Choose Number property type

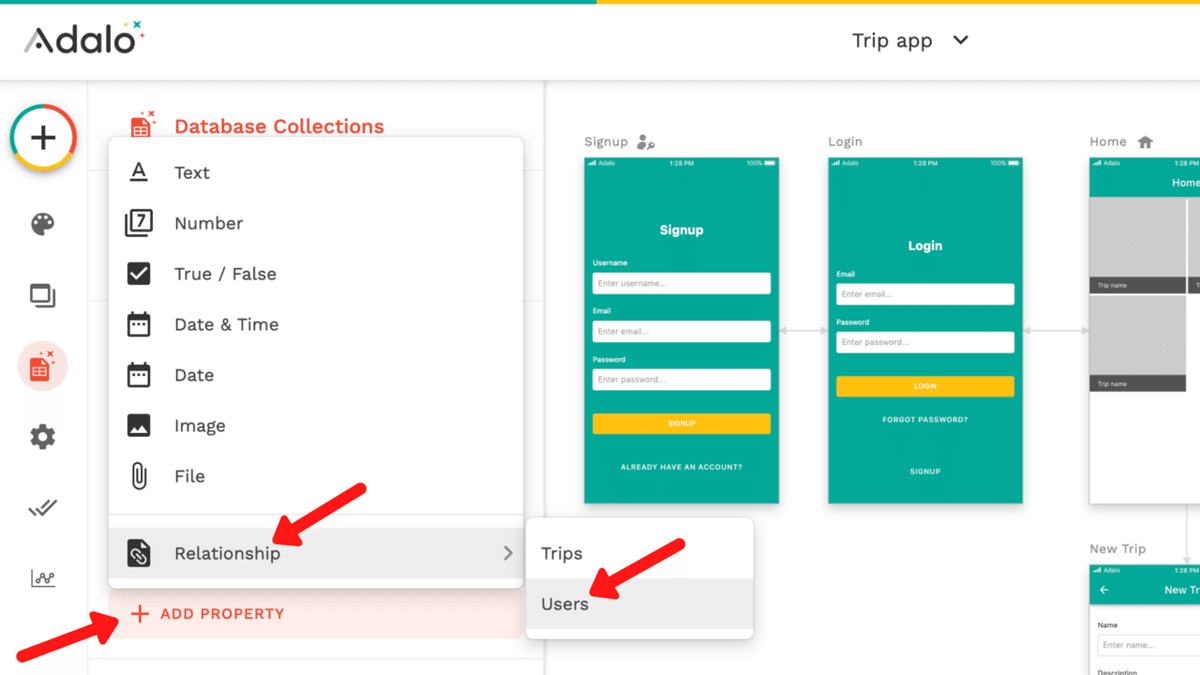[316, 223]
